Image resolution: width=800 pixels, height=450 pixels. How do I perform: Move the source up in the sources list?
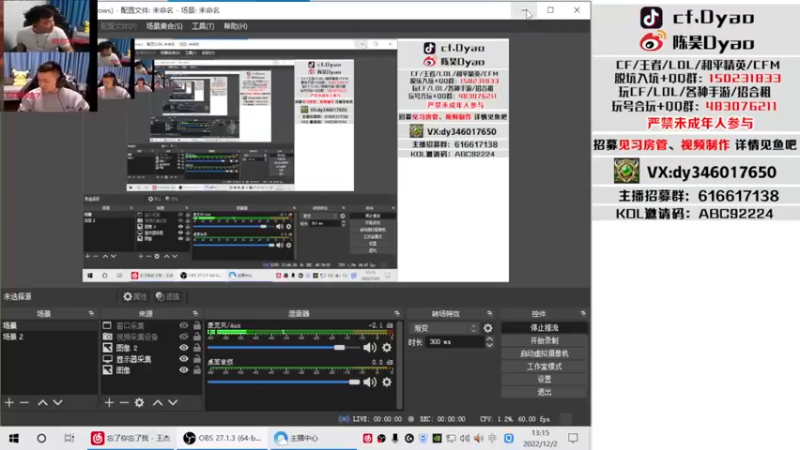coord(158,403)
